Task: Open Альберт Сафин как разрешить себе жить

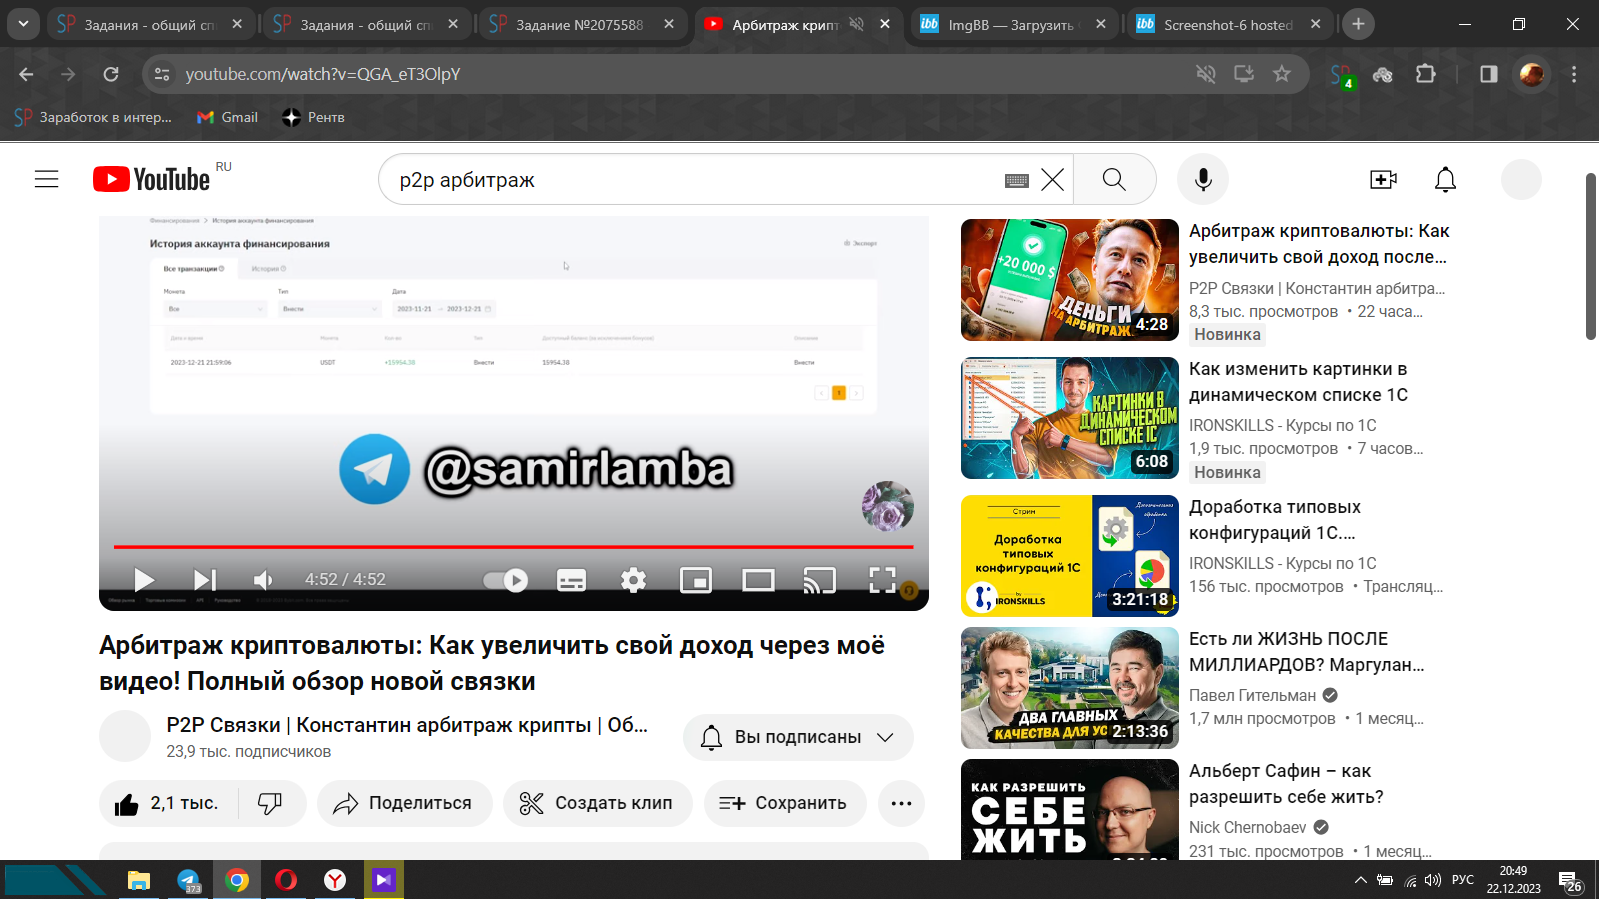Action: click(x=1286, y=783)
